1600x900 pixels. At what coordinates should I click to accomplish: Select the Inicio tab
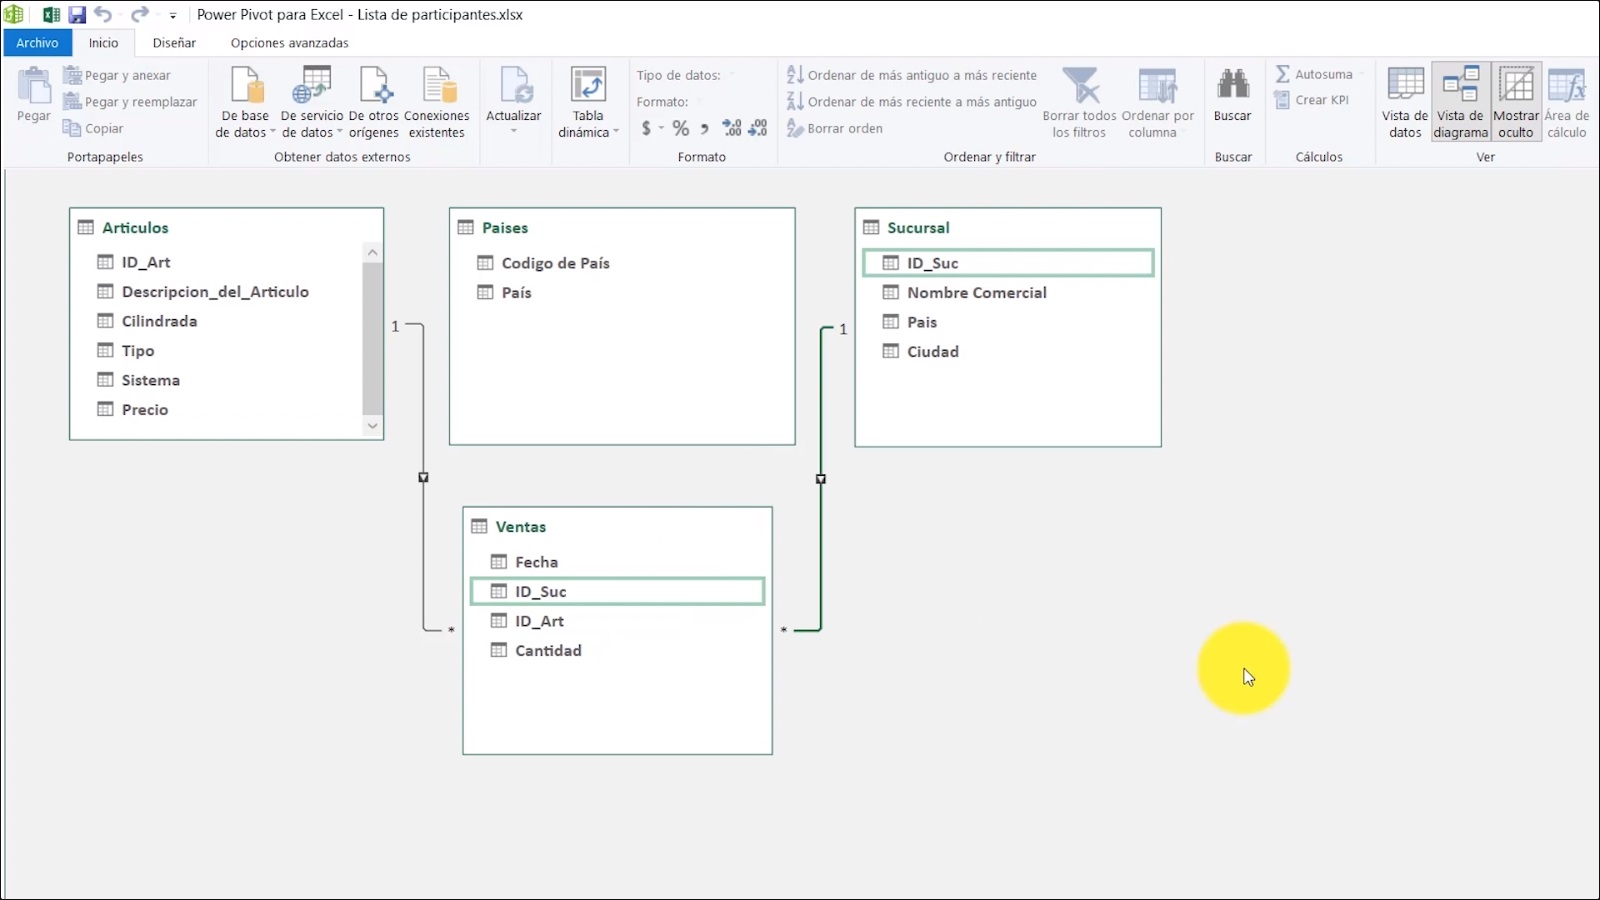pyautogui.click(x=103, y=43)
